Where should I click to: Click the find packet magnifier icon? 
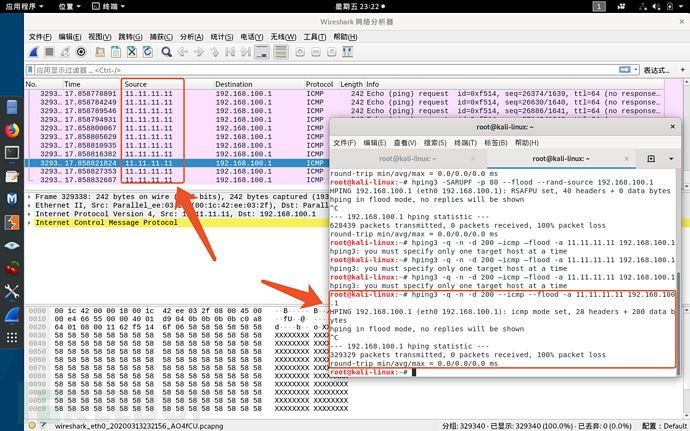166,52
